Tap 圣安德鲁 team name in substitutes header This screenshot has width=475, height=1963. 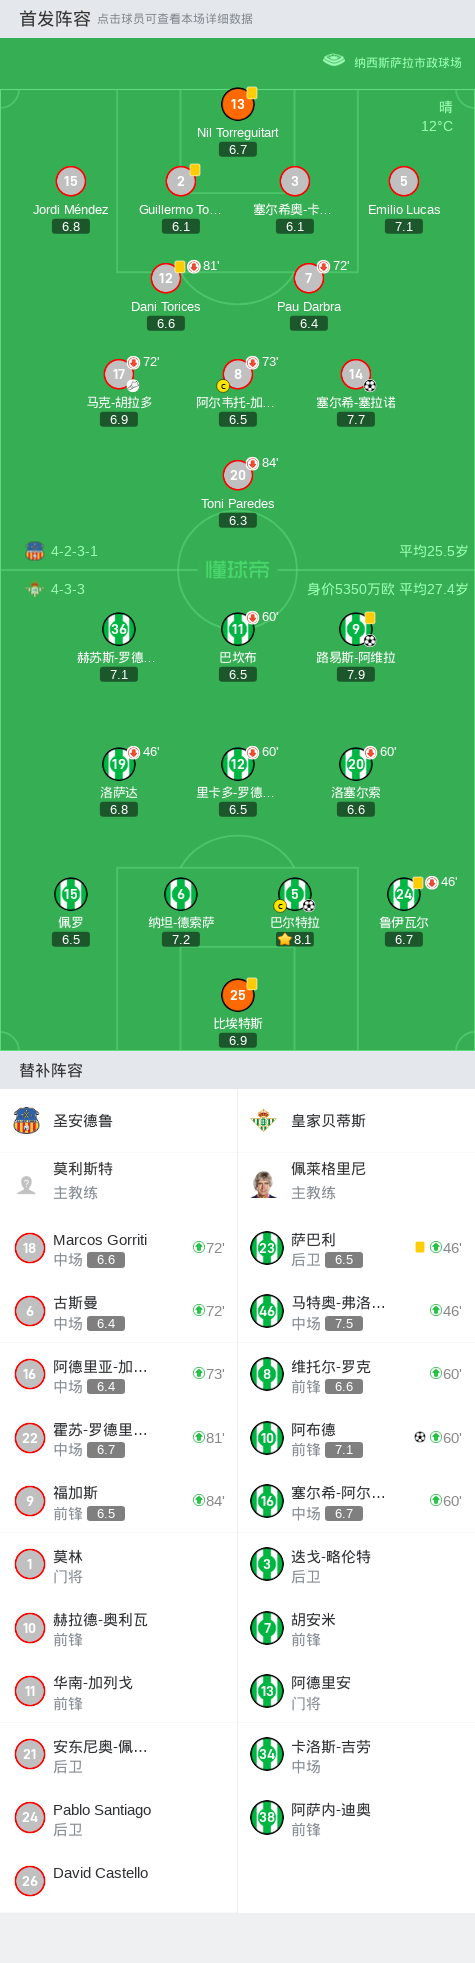[83, 1121]
